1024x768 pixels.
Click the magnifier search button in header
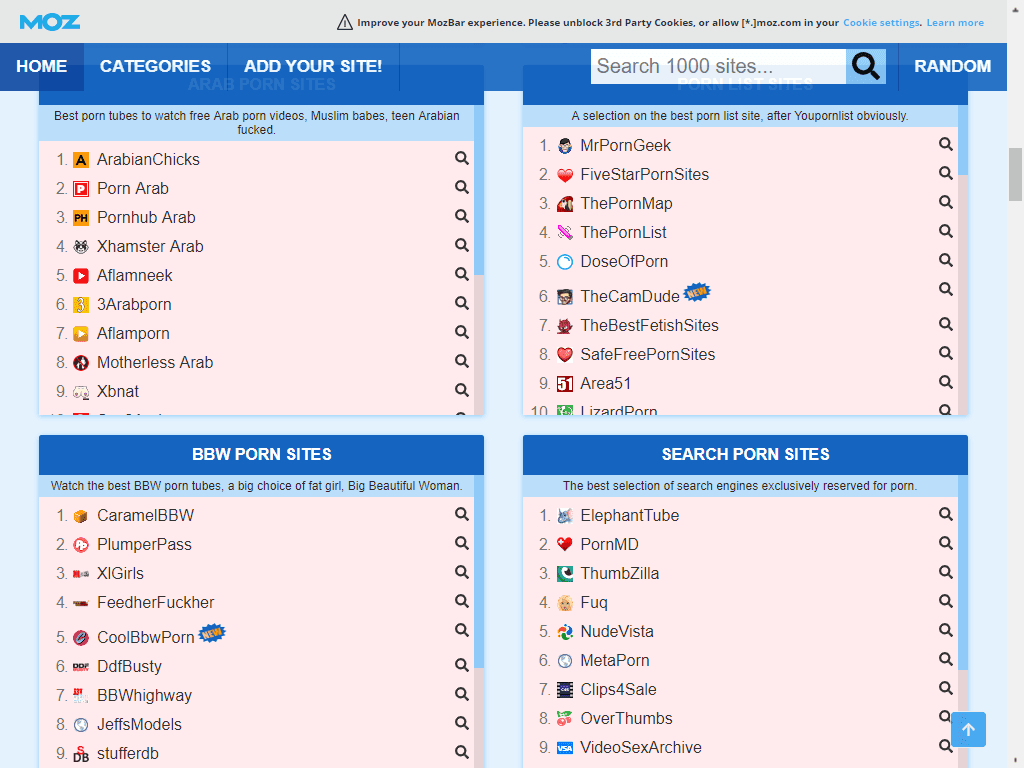865,67
